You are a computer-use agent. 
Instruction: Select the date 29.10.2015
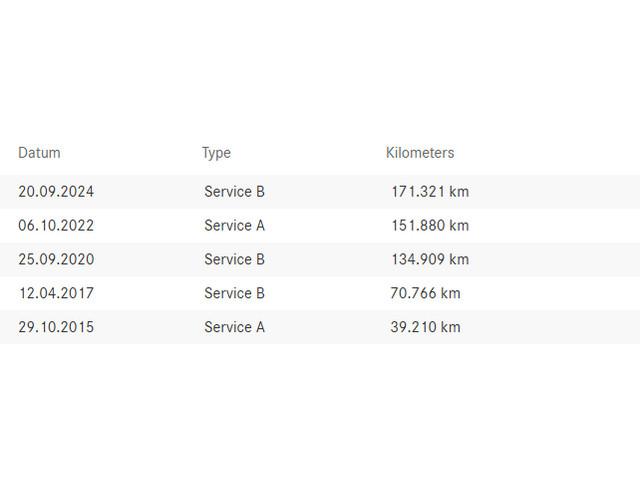[56, 327]
